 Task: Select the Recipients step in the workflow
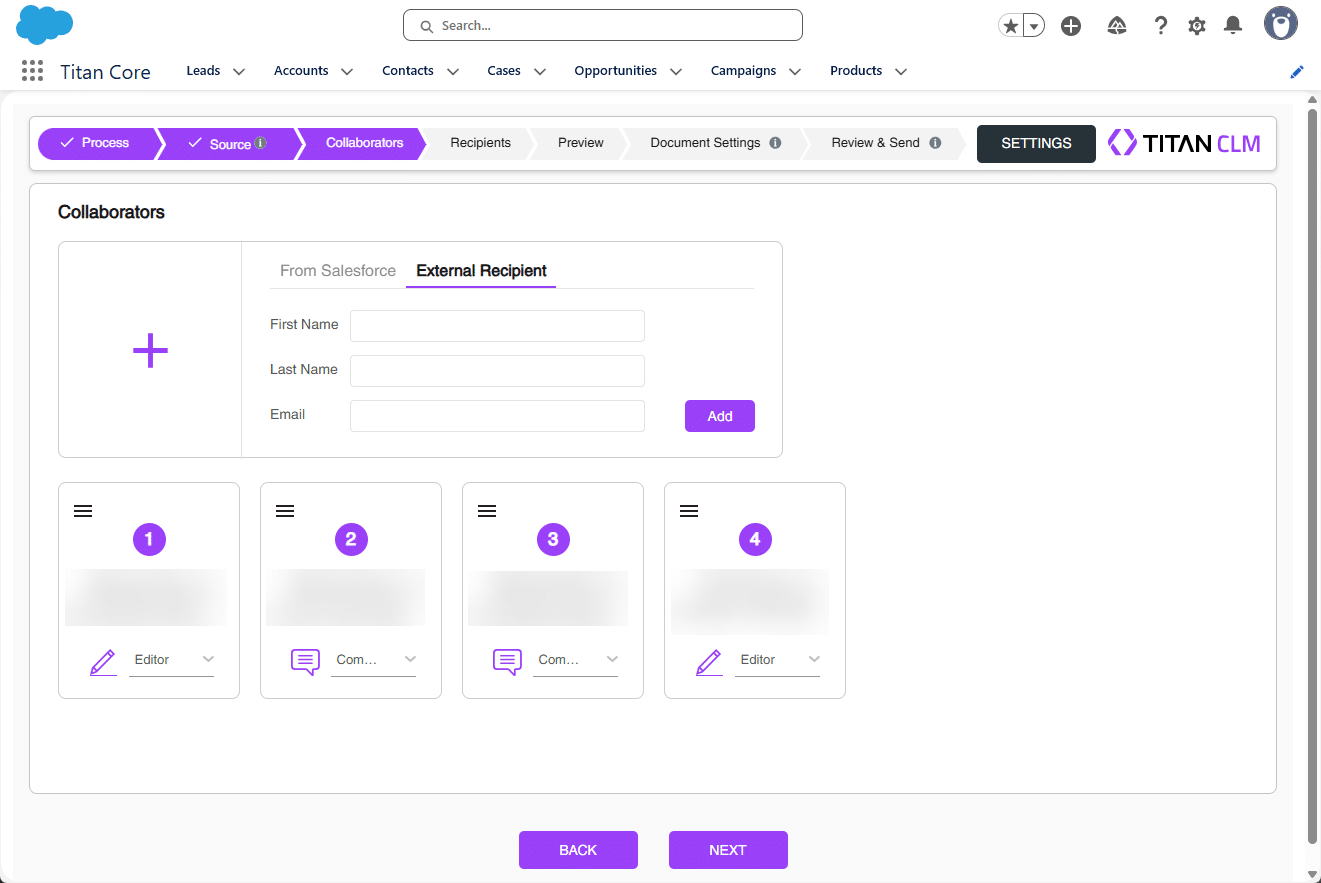pos(480,143)
